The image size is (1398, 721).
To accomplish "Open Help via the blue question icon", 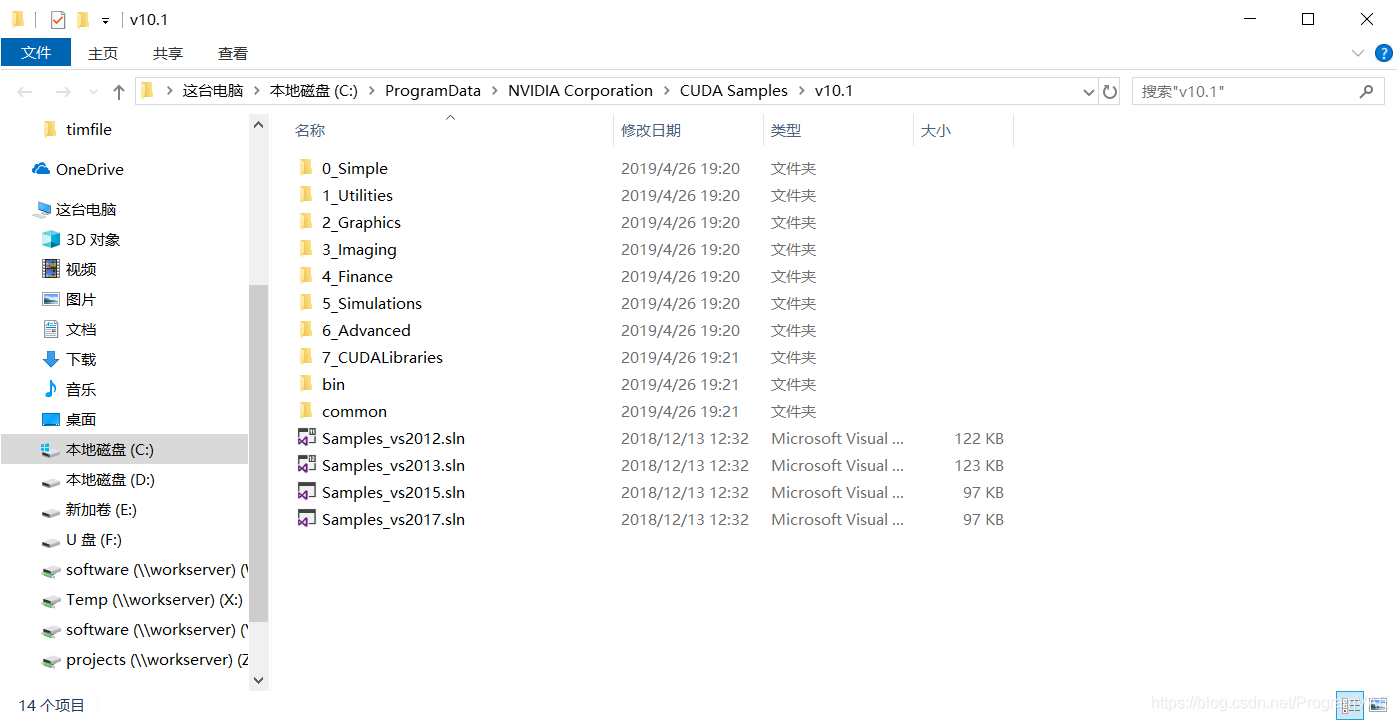I will tap(1384, 53).
